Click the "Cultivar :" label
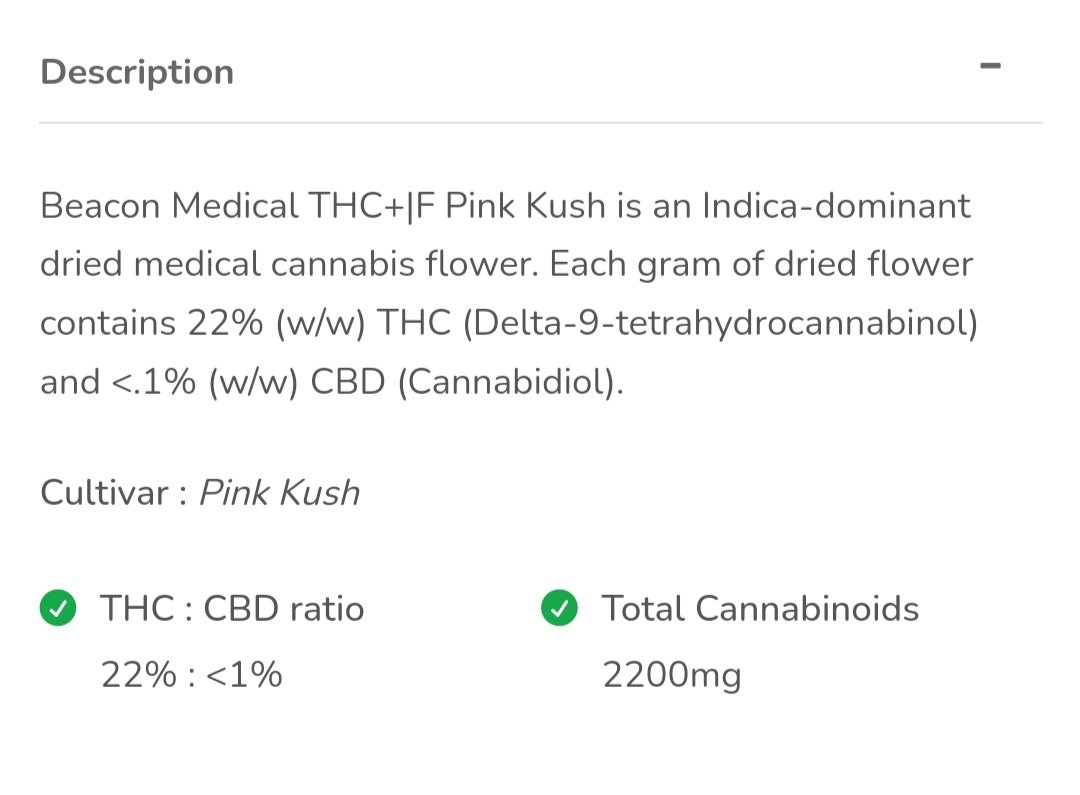 pos(114,492)
